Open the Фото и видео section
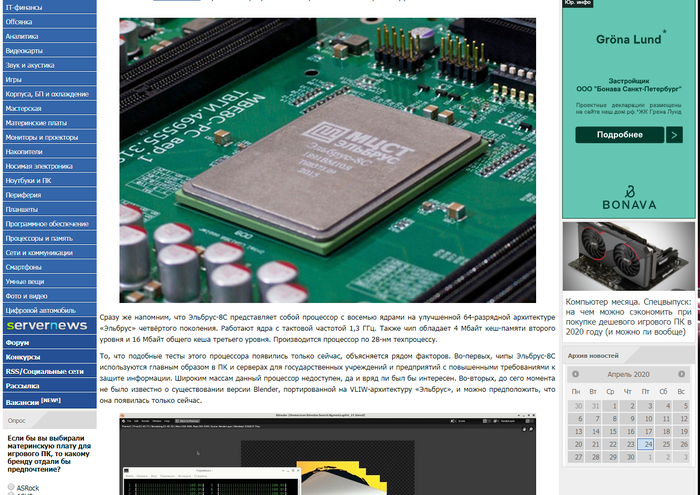This screenshot has width=700, height=495. pos(50,295)
